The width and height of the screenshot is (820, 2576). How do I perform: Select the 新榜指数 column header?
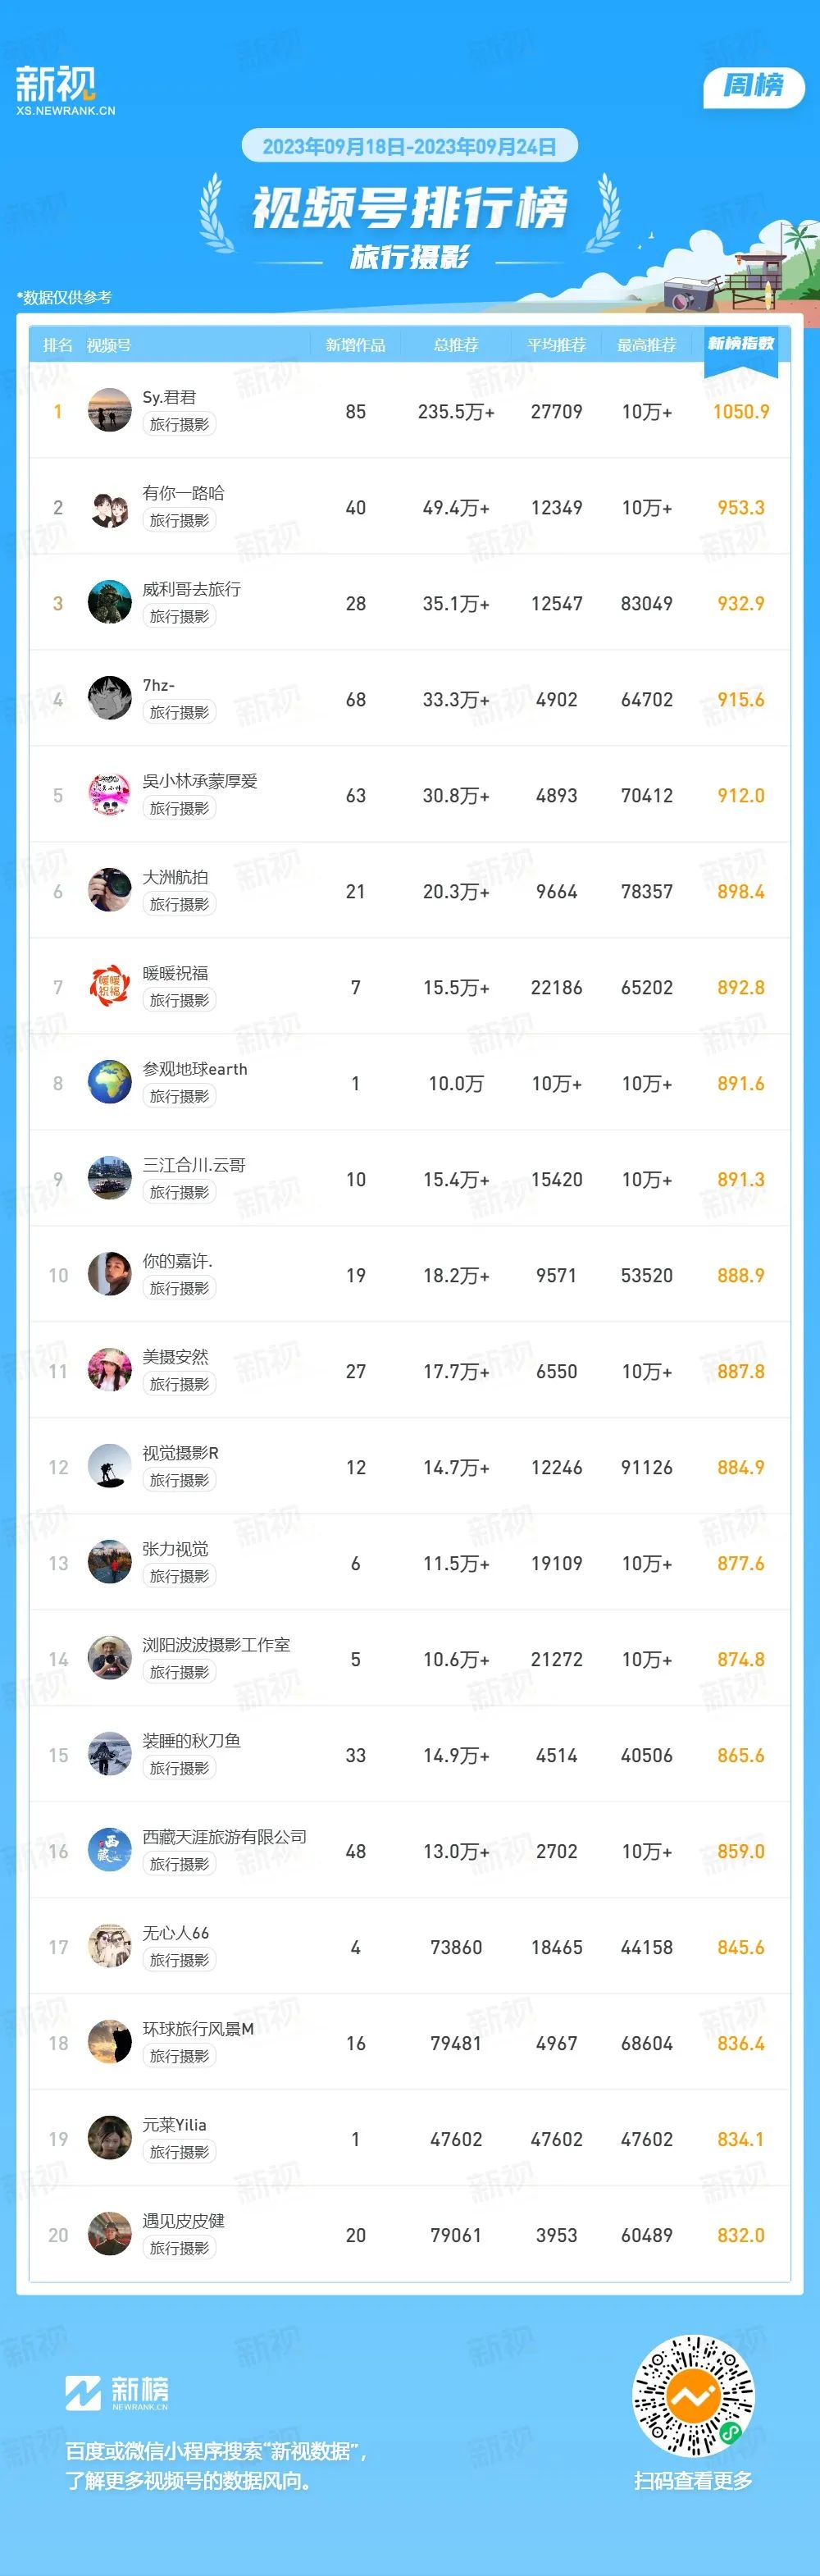coord(741,344)
